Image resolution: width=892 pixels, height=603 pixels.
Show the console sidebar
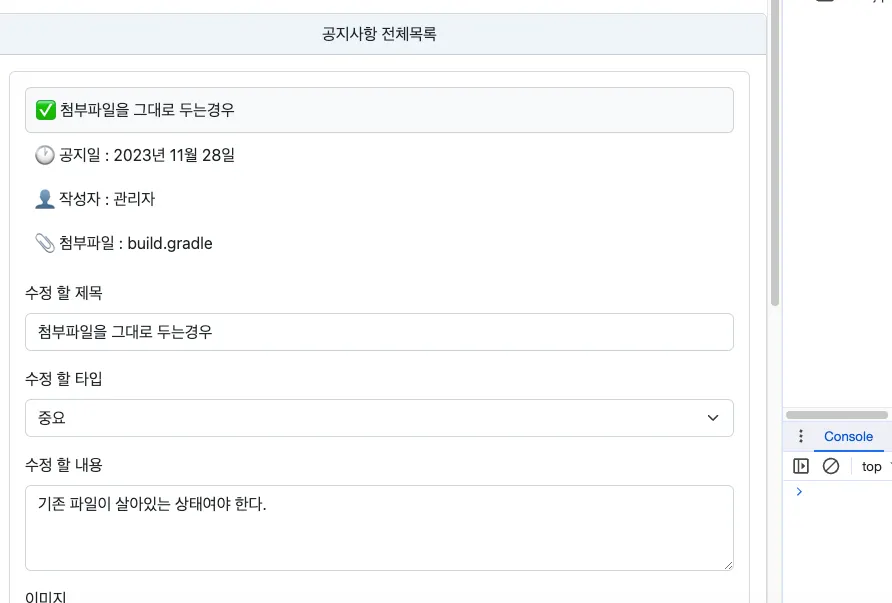(x=801, y=466)
